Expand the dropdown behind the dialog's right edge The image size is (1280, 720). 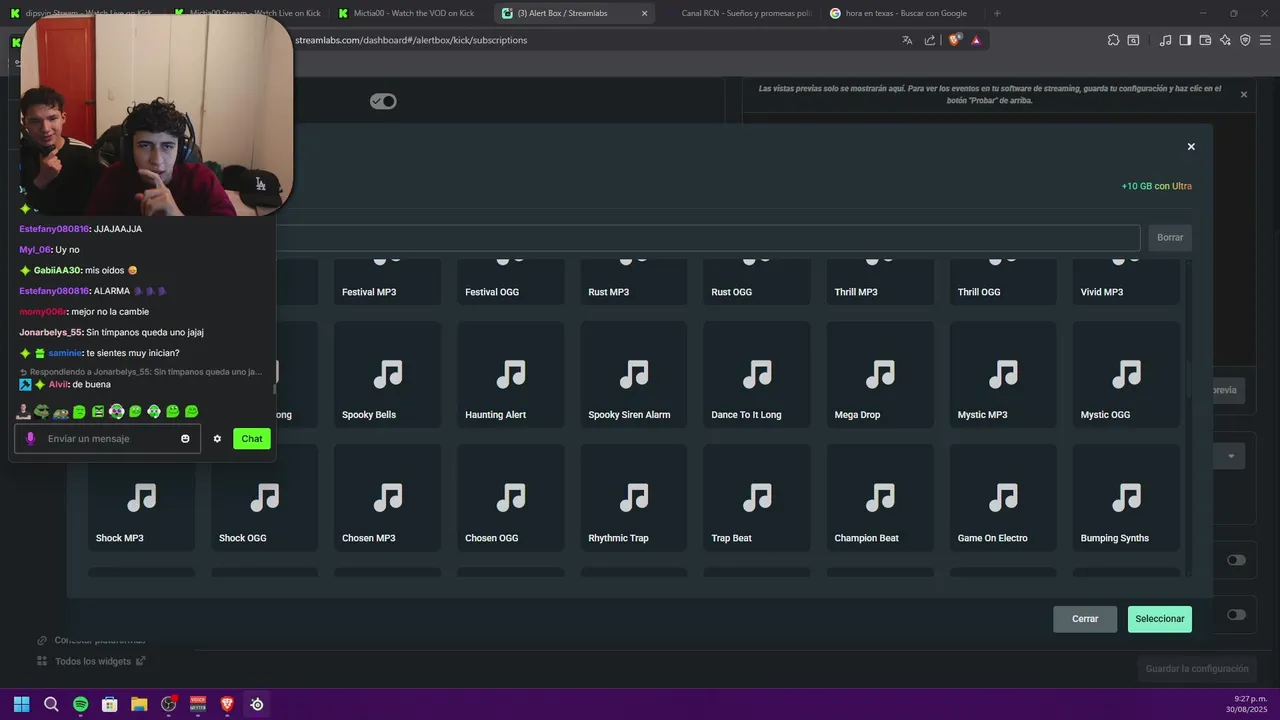(1231, 456)
